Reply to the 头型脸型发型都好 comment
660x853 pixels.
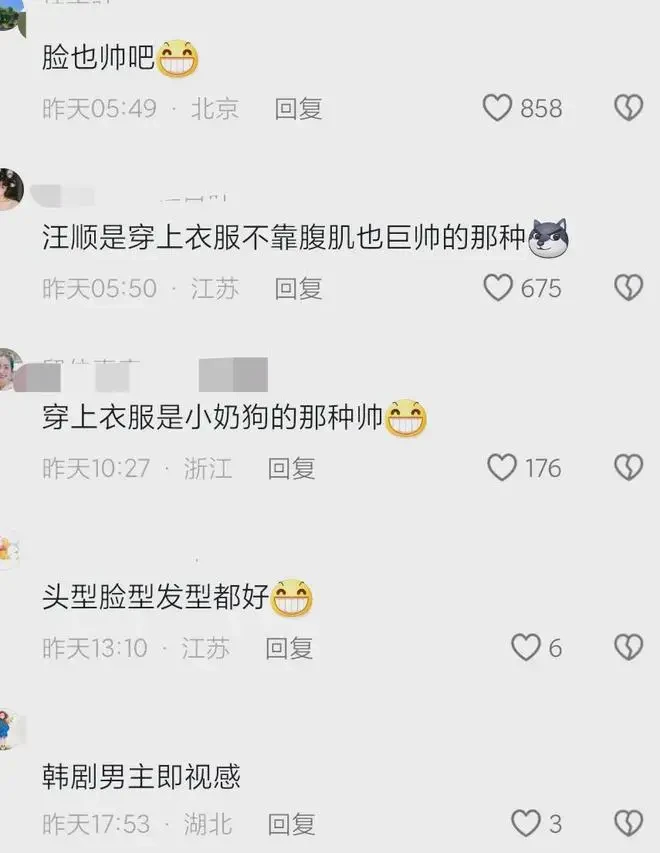click(289, 649)
